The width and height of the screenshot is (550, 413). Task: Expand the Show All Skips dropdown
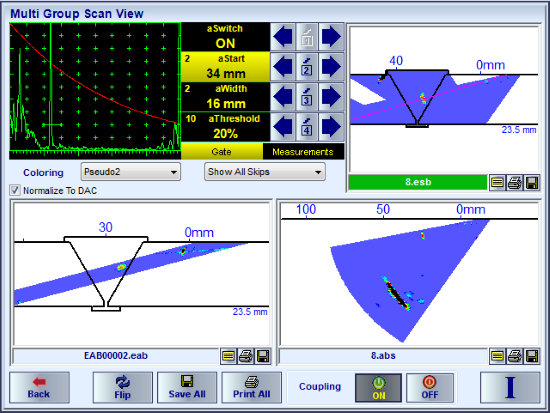265,172
